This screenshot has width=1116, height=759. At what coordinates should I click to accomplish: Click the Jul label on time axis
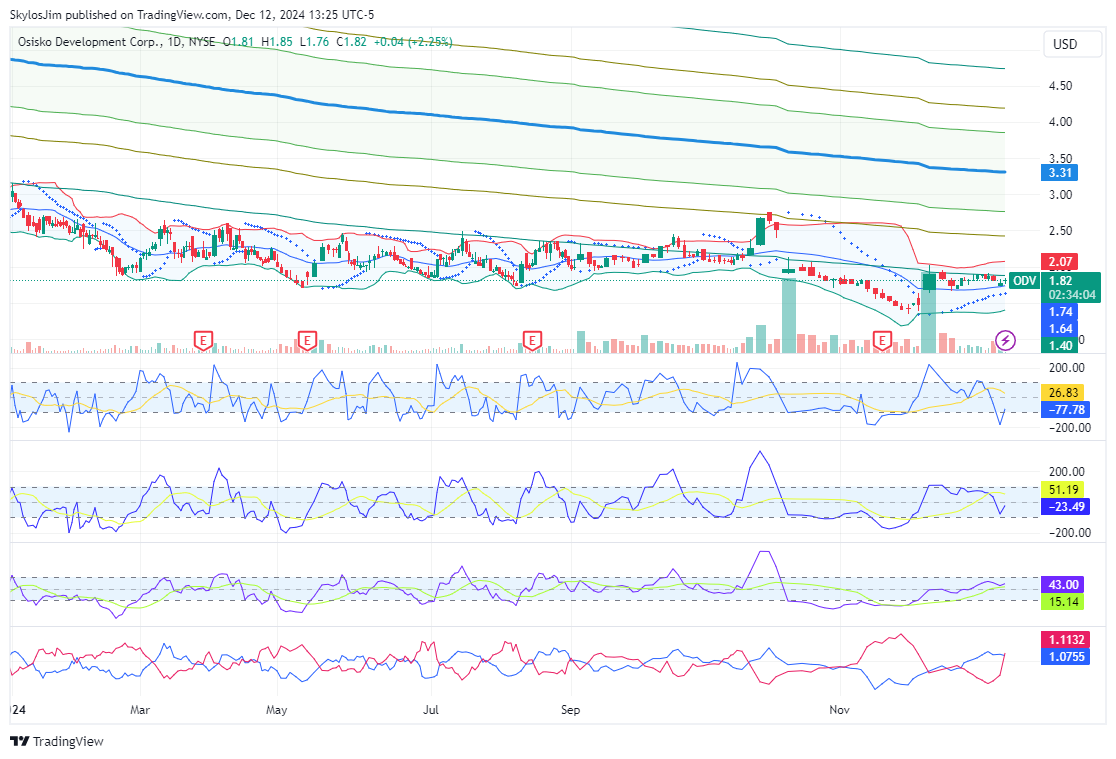[x=431, y=710]
